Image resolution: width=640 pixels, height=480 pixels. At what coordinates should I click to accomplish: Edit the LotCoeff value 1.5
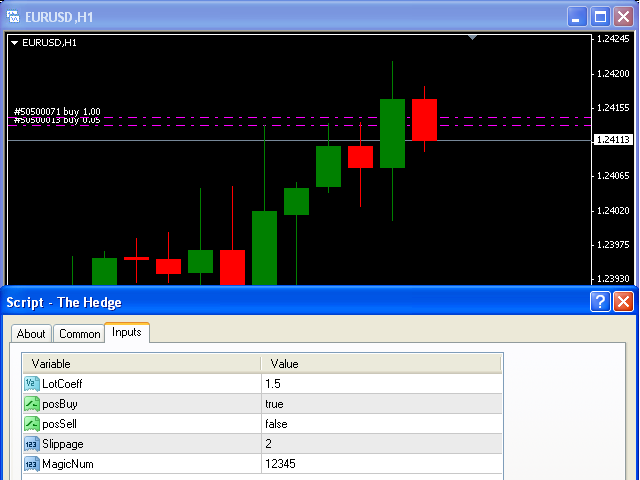pyautogui.click(x=380, y=384)
